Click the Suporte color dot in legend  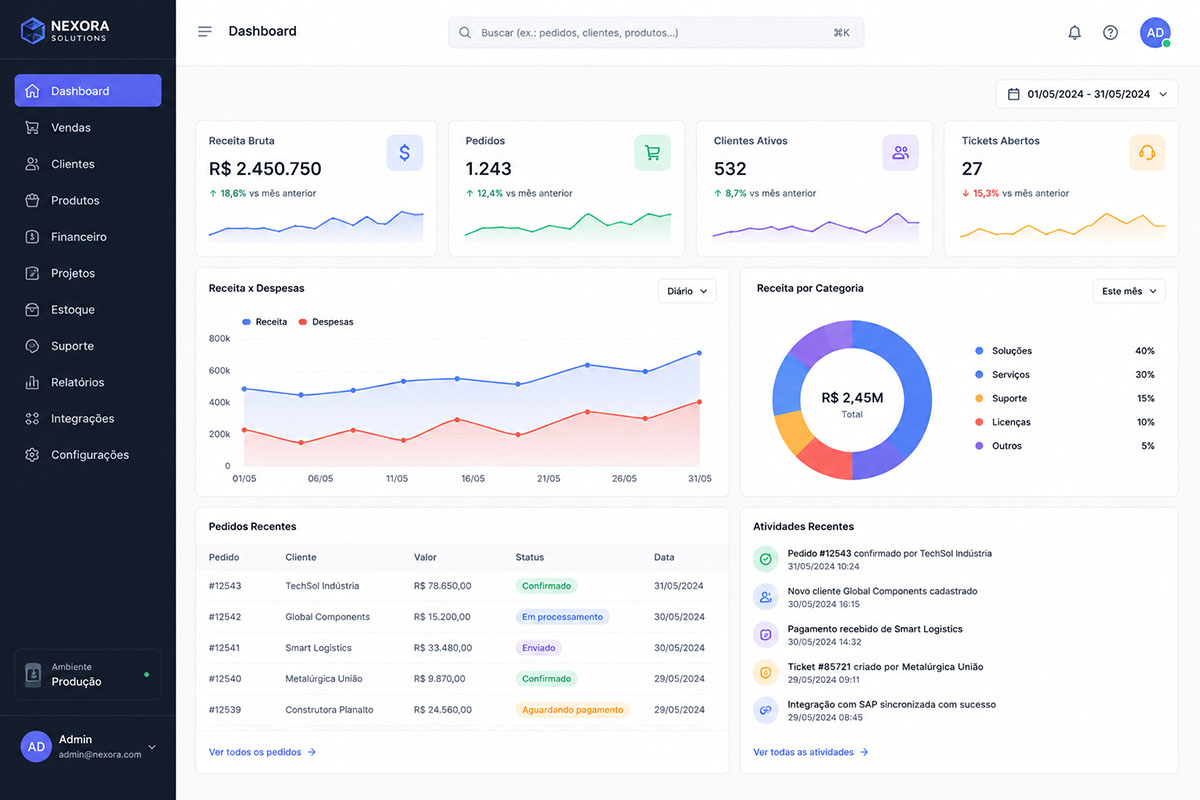[979, 398]
